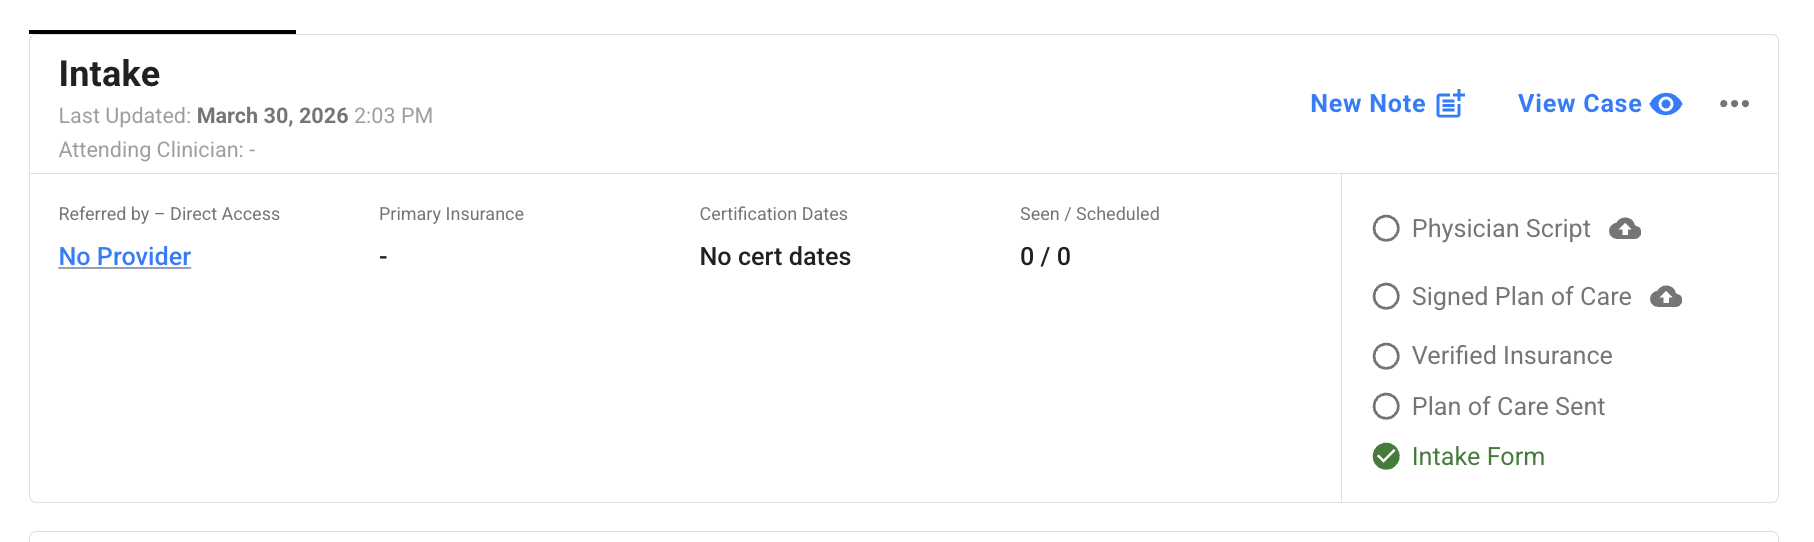Click upload cloud icon beside Physician Script
This screenshot has height=542, width=1814.
point(1625,229)
